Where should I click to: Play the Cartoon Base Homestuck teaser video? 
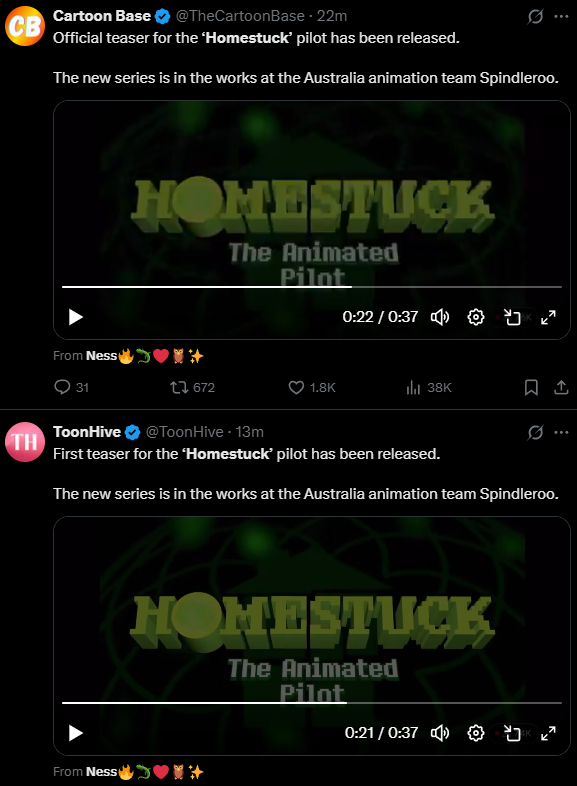76,317
